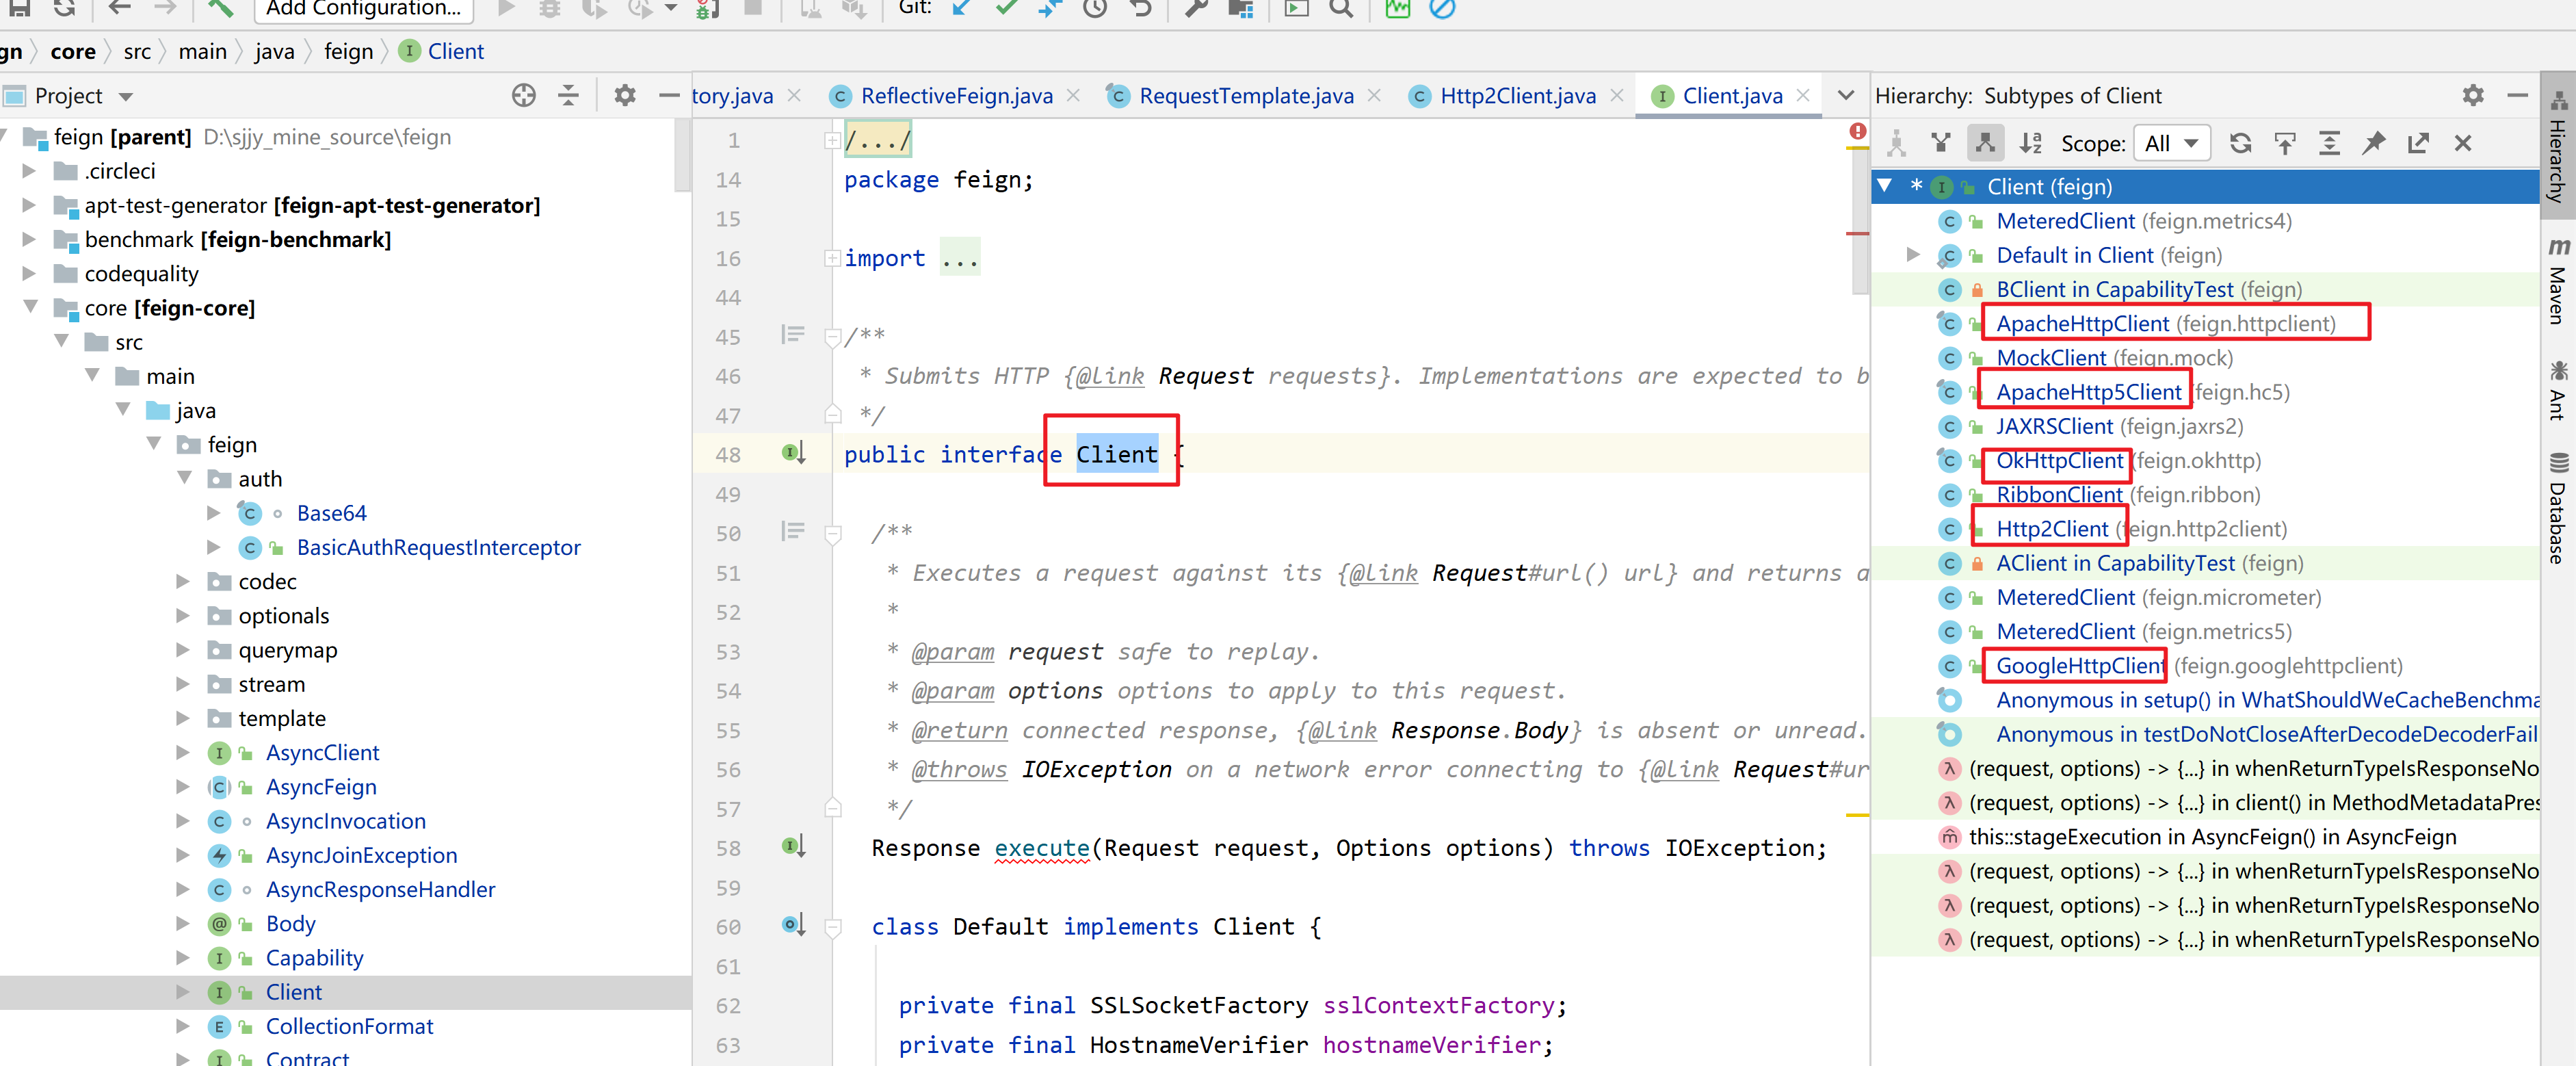The height and width of the screenshot is (1066, 2576).
Task: Open the Scope dropdown set to All
Action: point(2171,143)
